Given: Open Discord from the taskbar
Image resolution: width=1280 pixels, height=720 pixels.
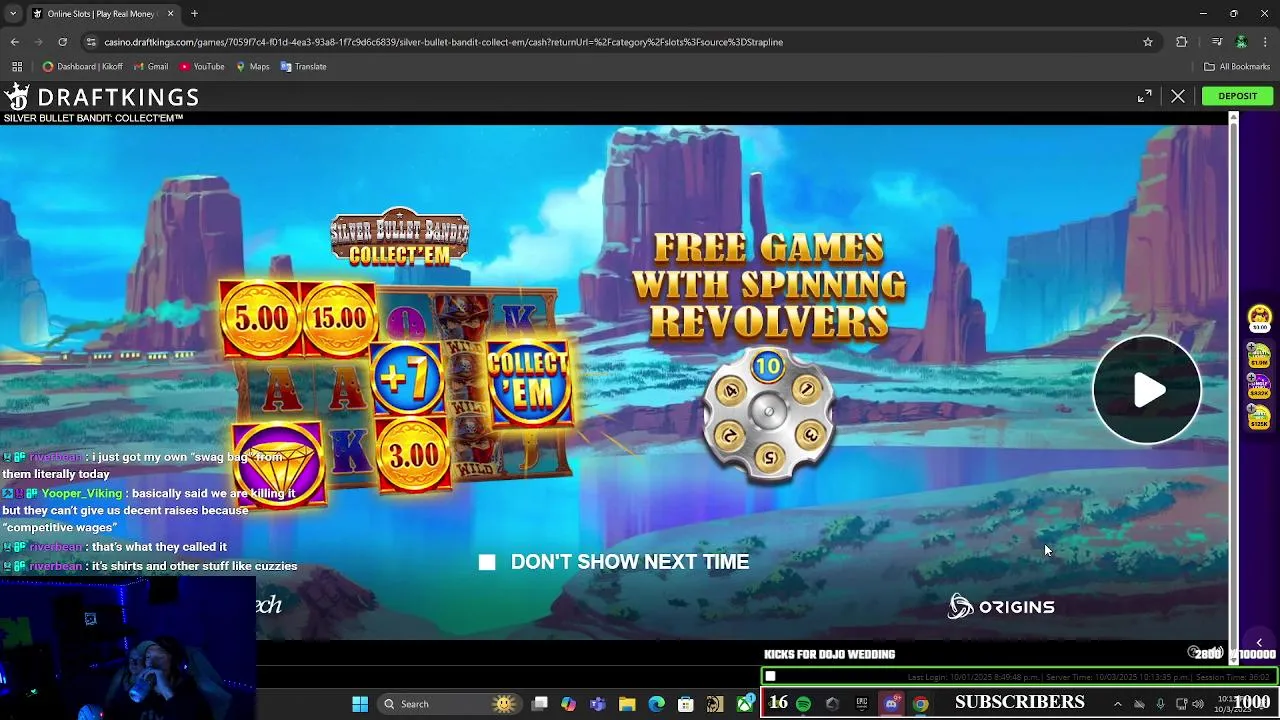Looking at the screenshot, I should (x=891, y=704).
